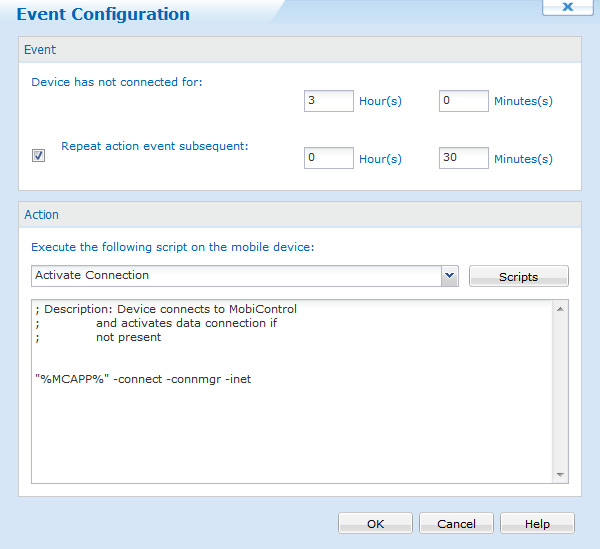Image resolution: width=600 pixels, height=549 pixels.
Task: Select the Activate Connection combo box
Action: click(x=245, y=276)
